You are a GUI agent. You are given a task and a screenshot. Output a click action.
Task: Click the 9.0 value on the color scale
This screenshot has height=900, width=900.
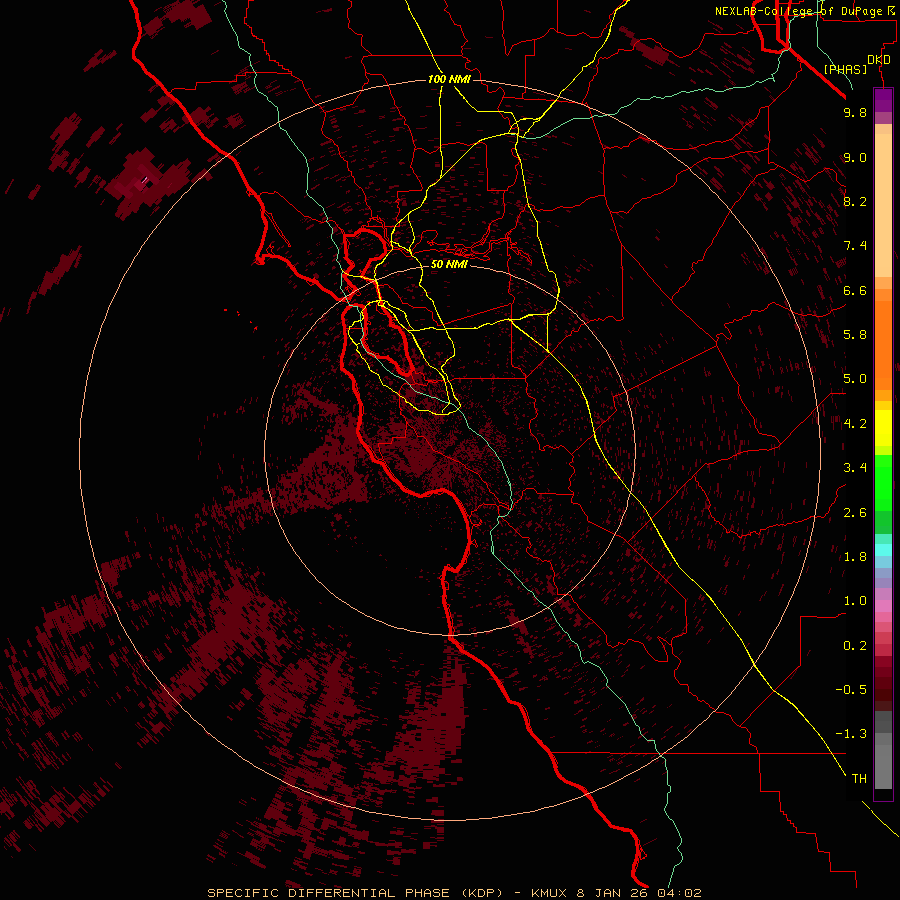pyautogui.click(x=855, y=157)
